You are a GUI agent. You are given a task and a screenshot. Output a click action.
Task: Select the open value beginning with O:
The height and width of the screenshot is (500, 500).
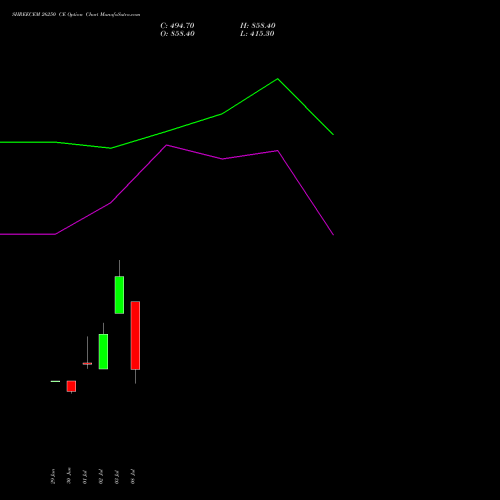(177, 34)
